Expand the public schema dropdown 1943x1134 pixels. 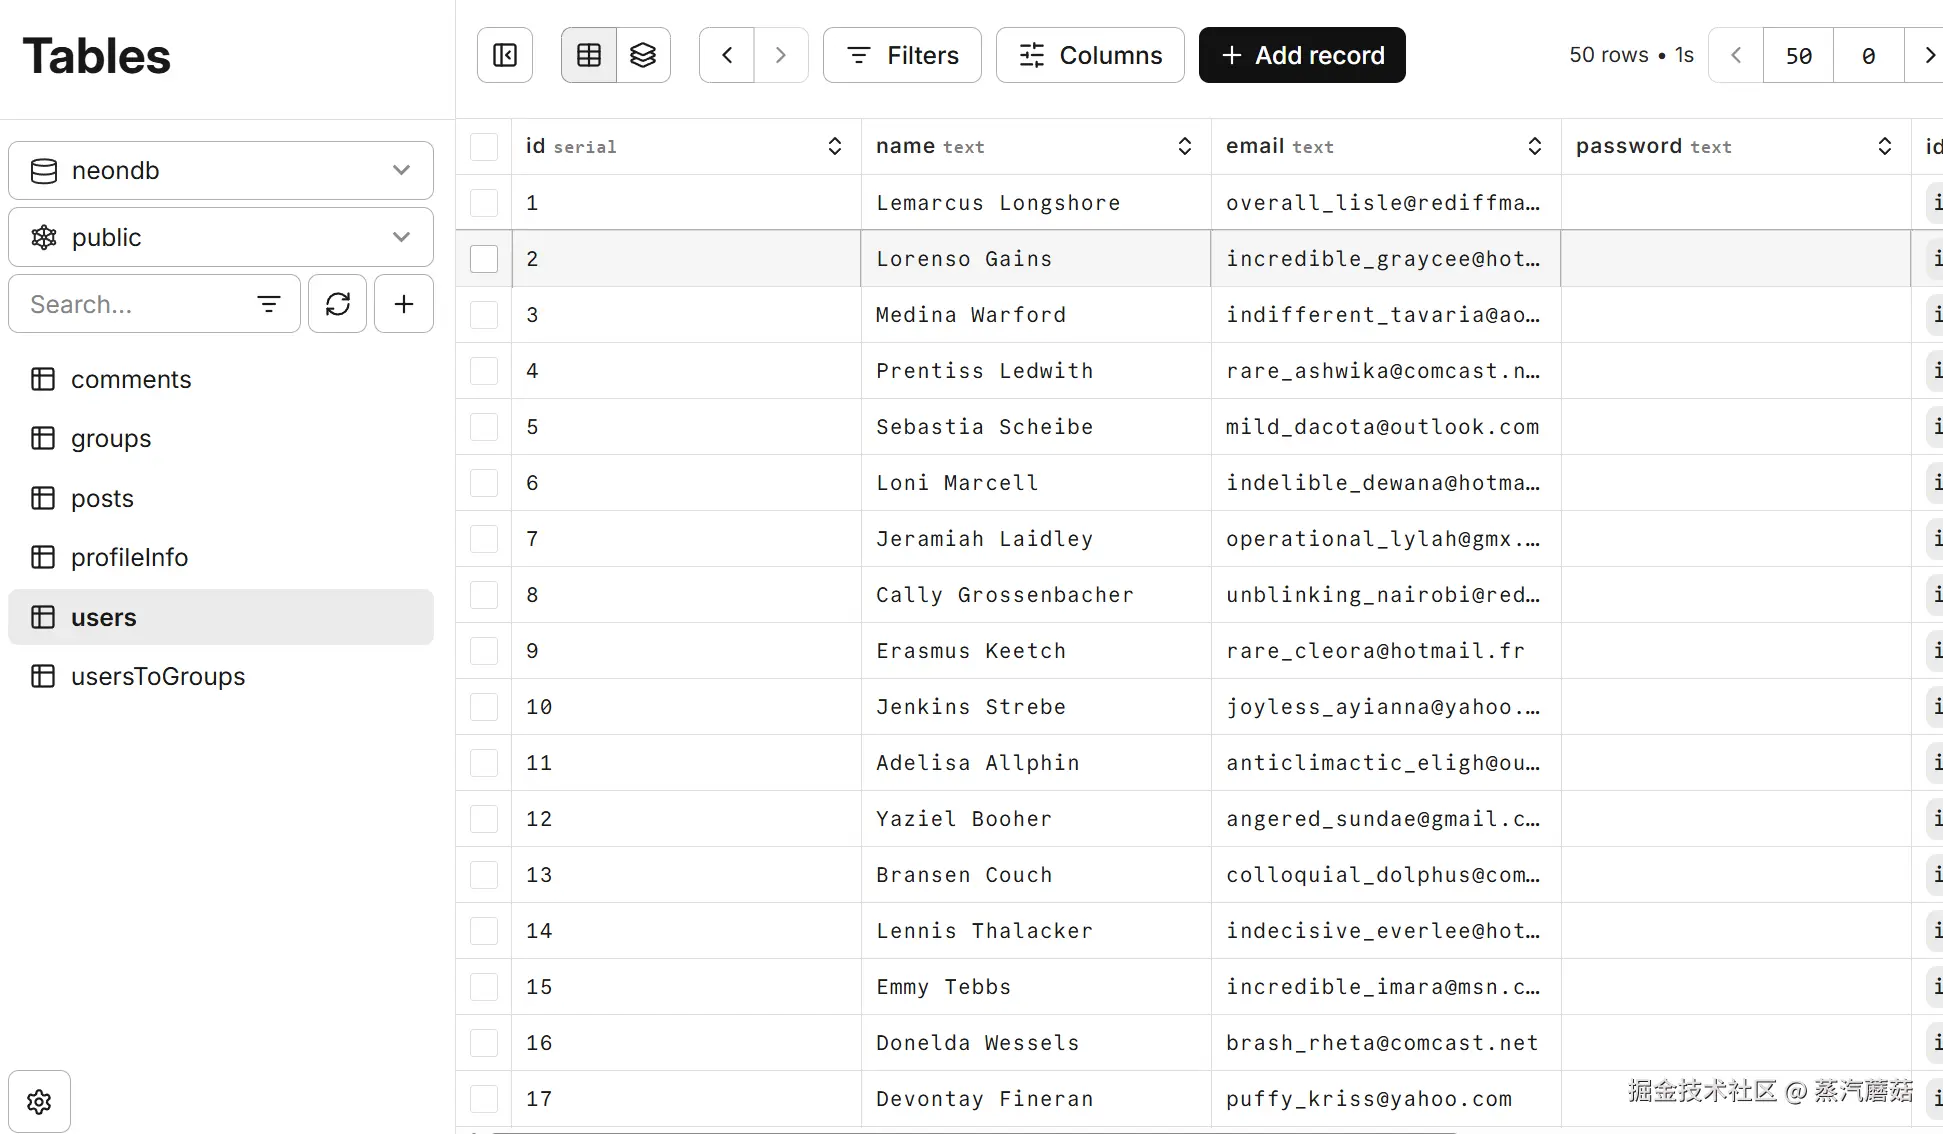(221, 238)
